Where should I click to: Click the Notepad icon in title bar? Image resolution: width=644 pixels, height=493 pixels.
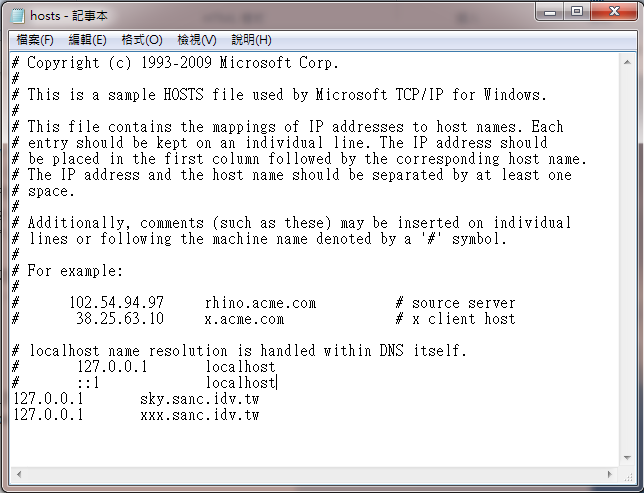click(x=18, y=16)
